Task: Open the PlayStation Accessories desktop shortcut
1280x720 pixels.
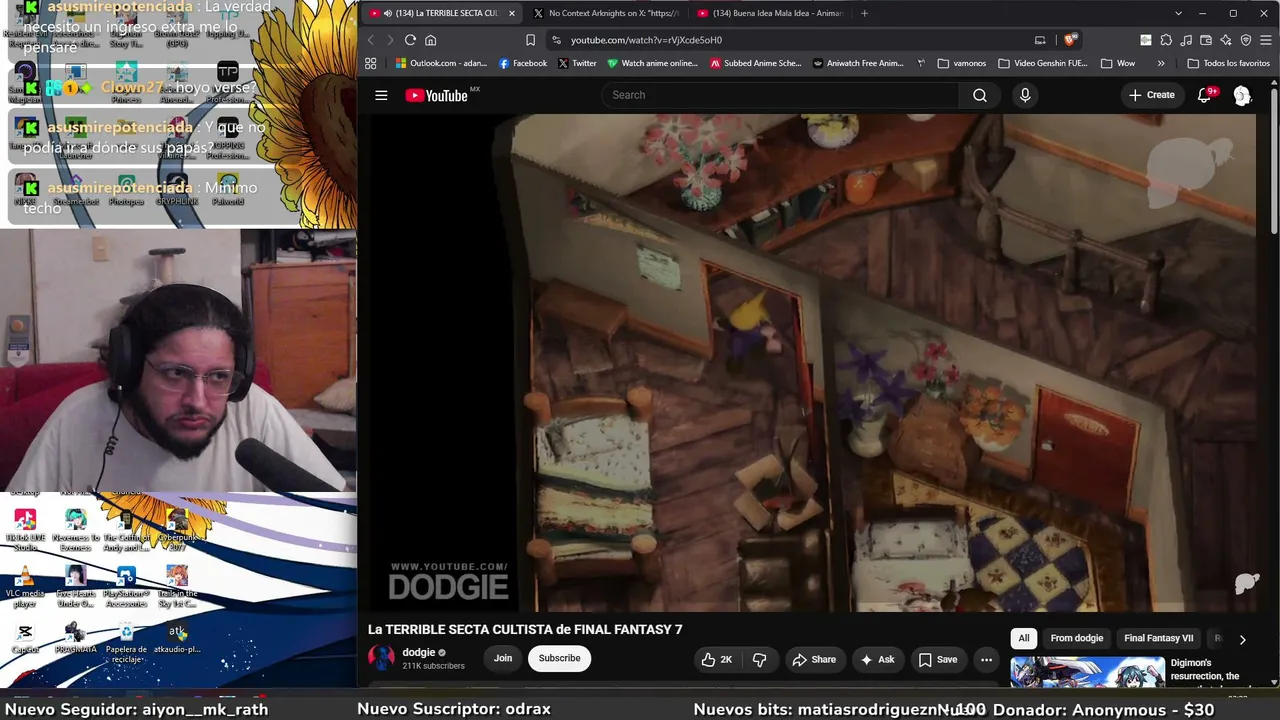Action: tap(126, 586)
